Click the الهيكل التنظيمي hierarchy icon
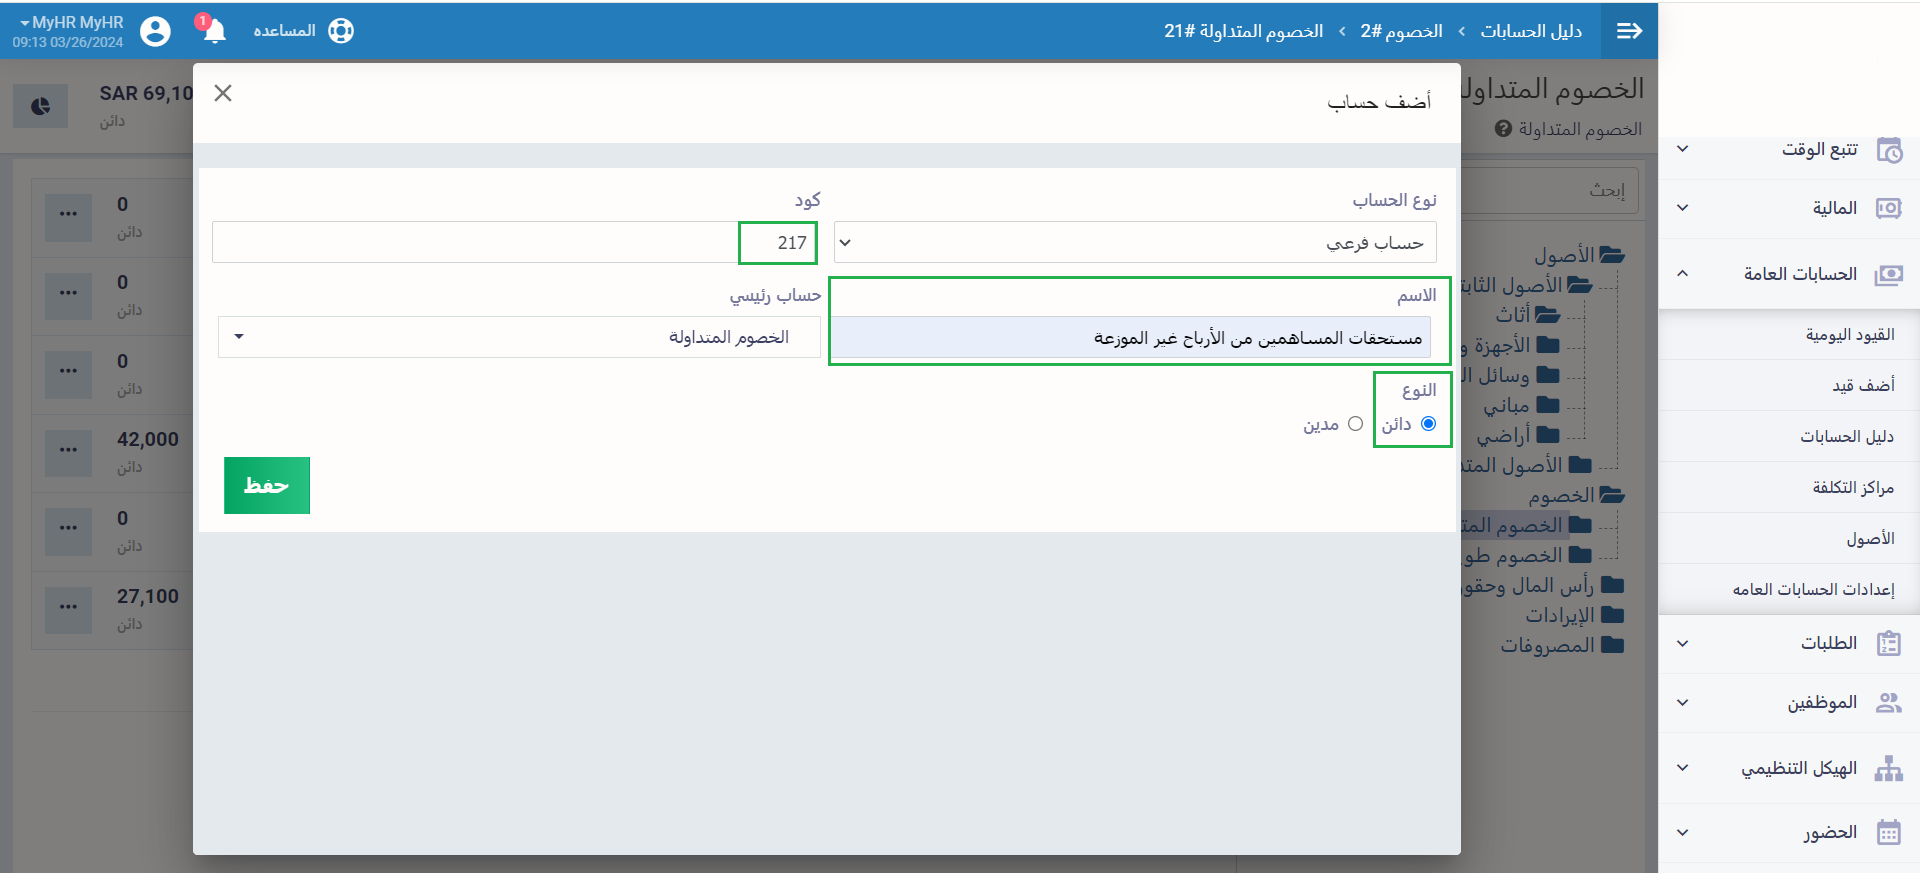This screenshot has width=1920, height=873. pos(1888,768)
